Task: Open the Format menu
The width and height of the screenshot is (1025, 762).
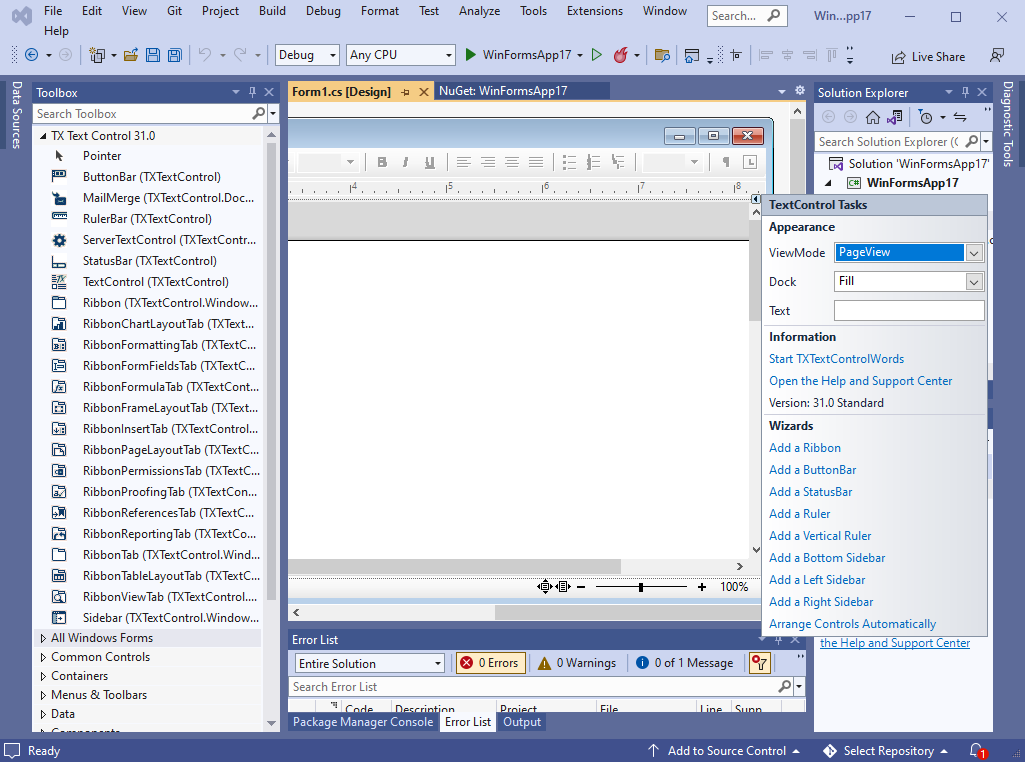Action: pyautogui.click(x=379, y=11)
